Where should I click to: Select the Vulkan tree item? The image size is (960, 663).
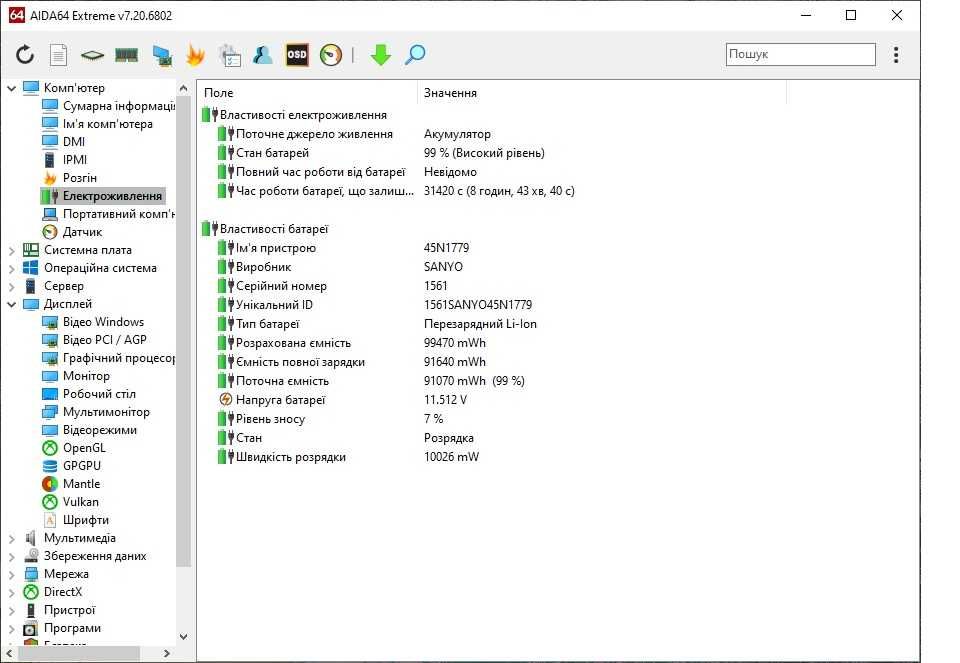tap(70, 502)
